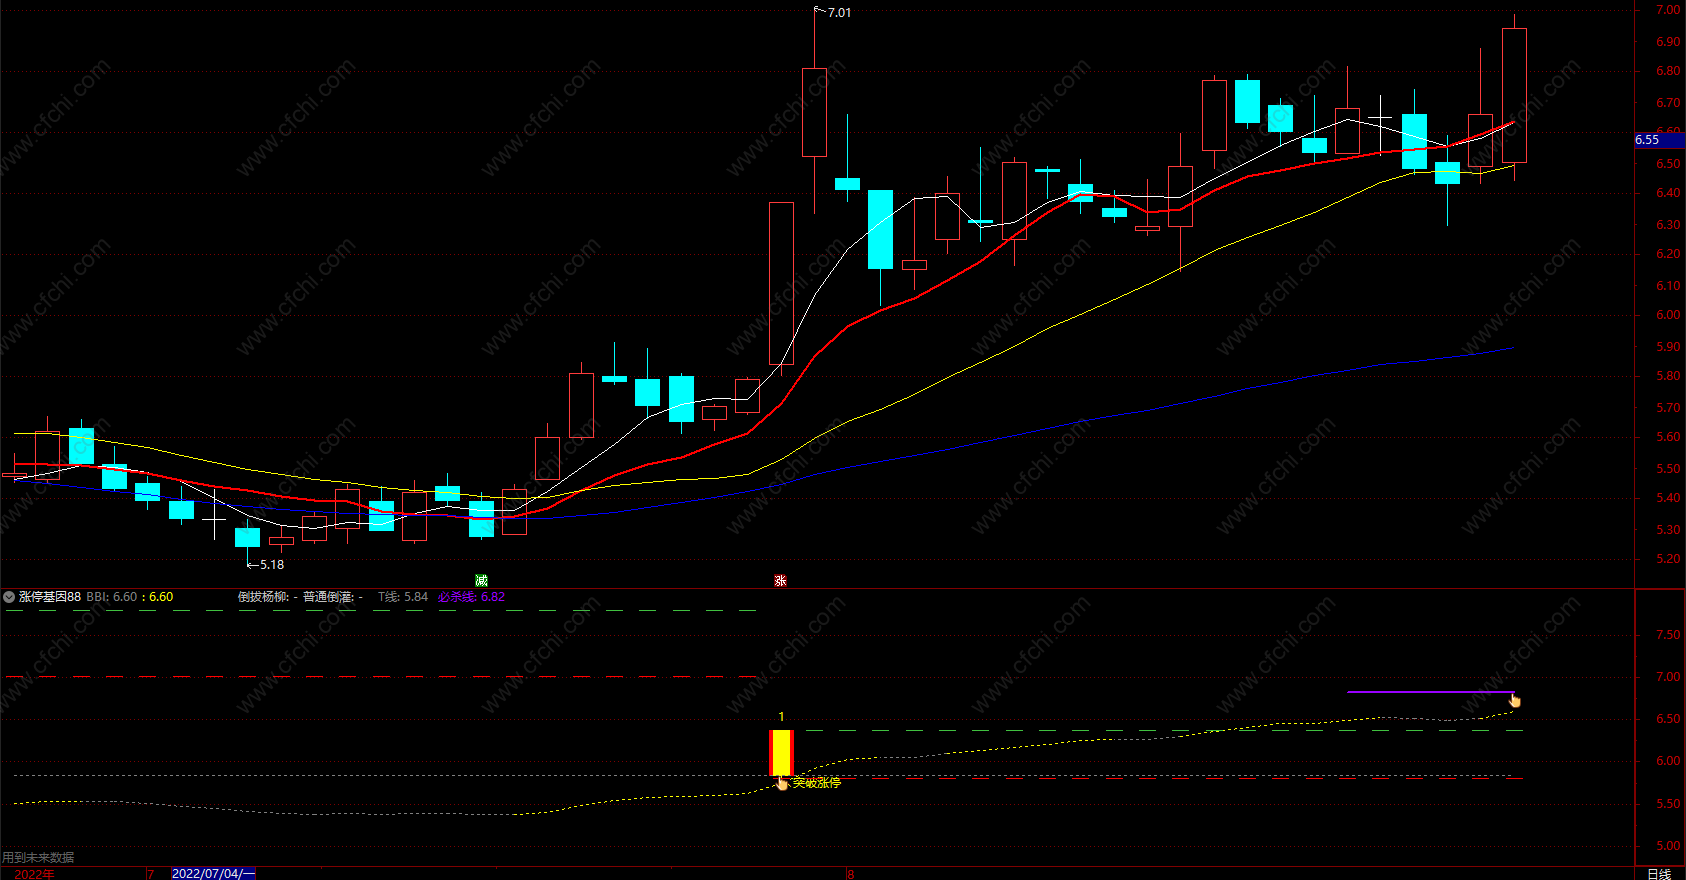Click the 日线 period label
Image resolution: width=1686 pixels, height=880 pixels.
[1659, 874]
